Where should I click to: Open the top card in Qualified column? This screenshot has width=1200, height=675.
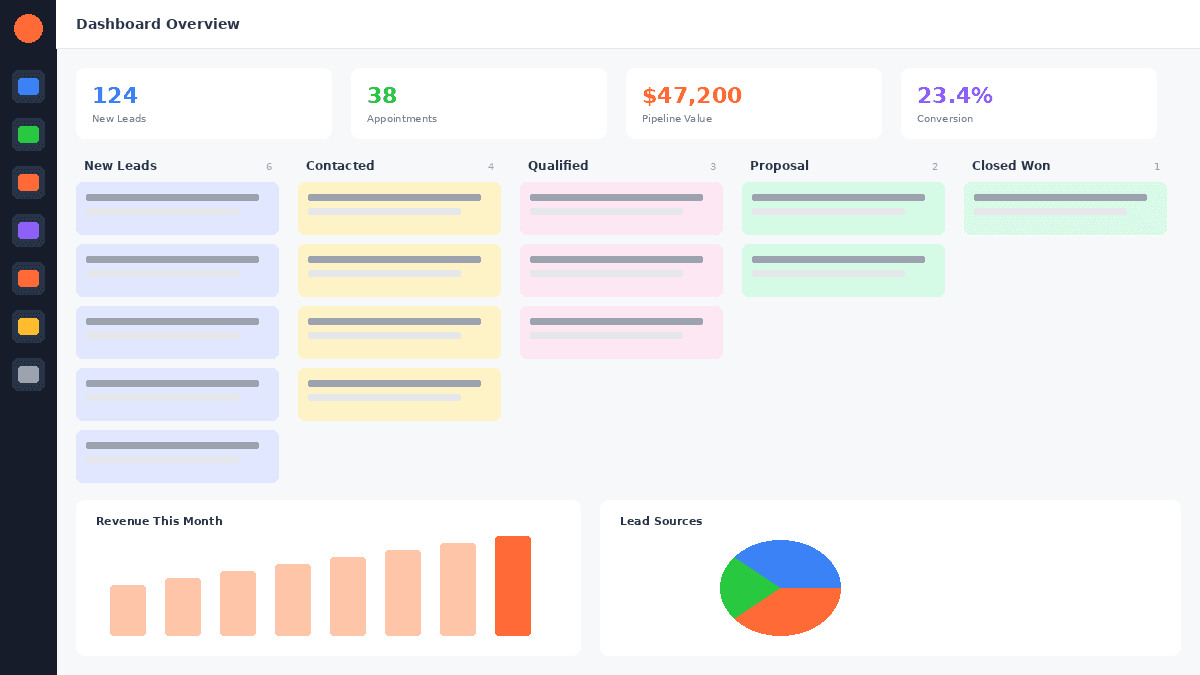(621, 208)
